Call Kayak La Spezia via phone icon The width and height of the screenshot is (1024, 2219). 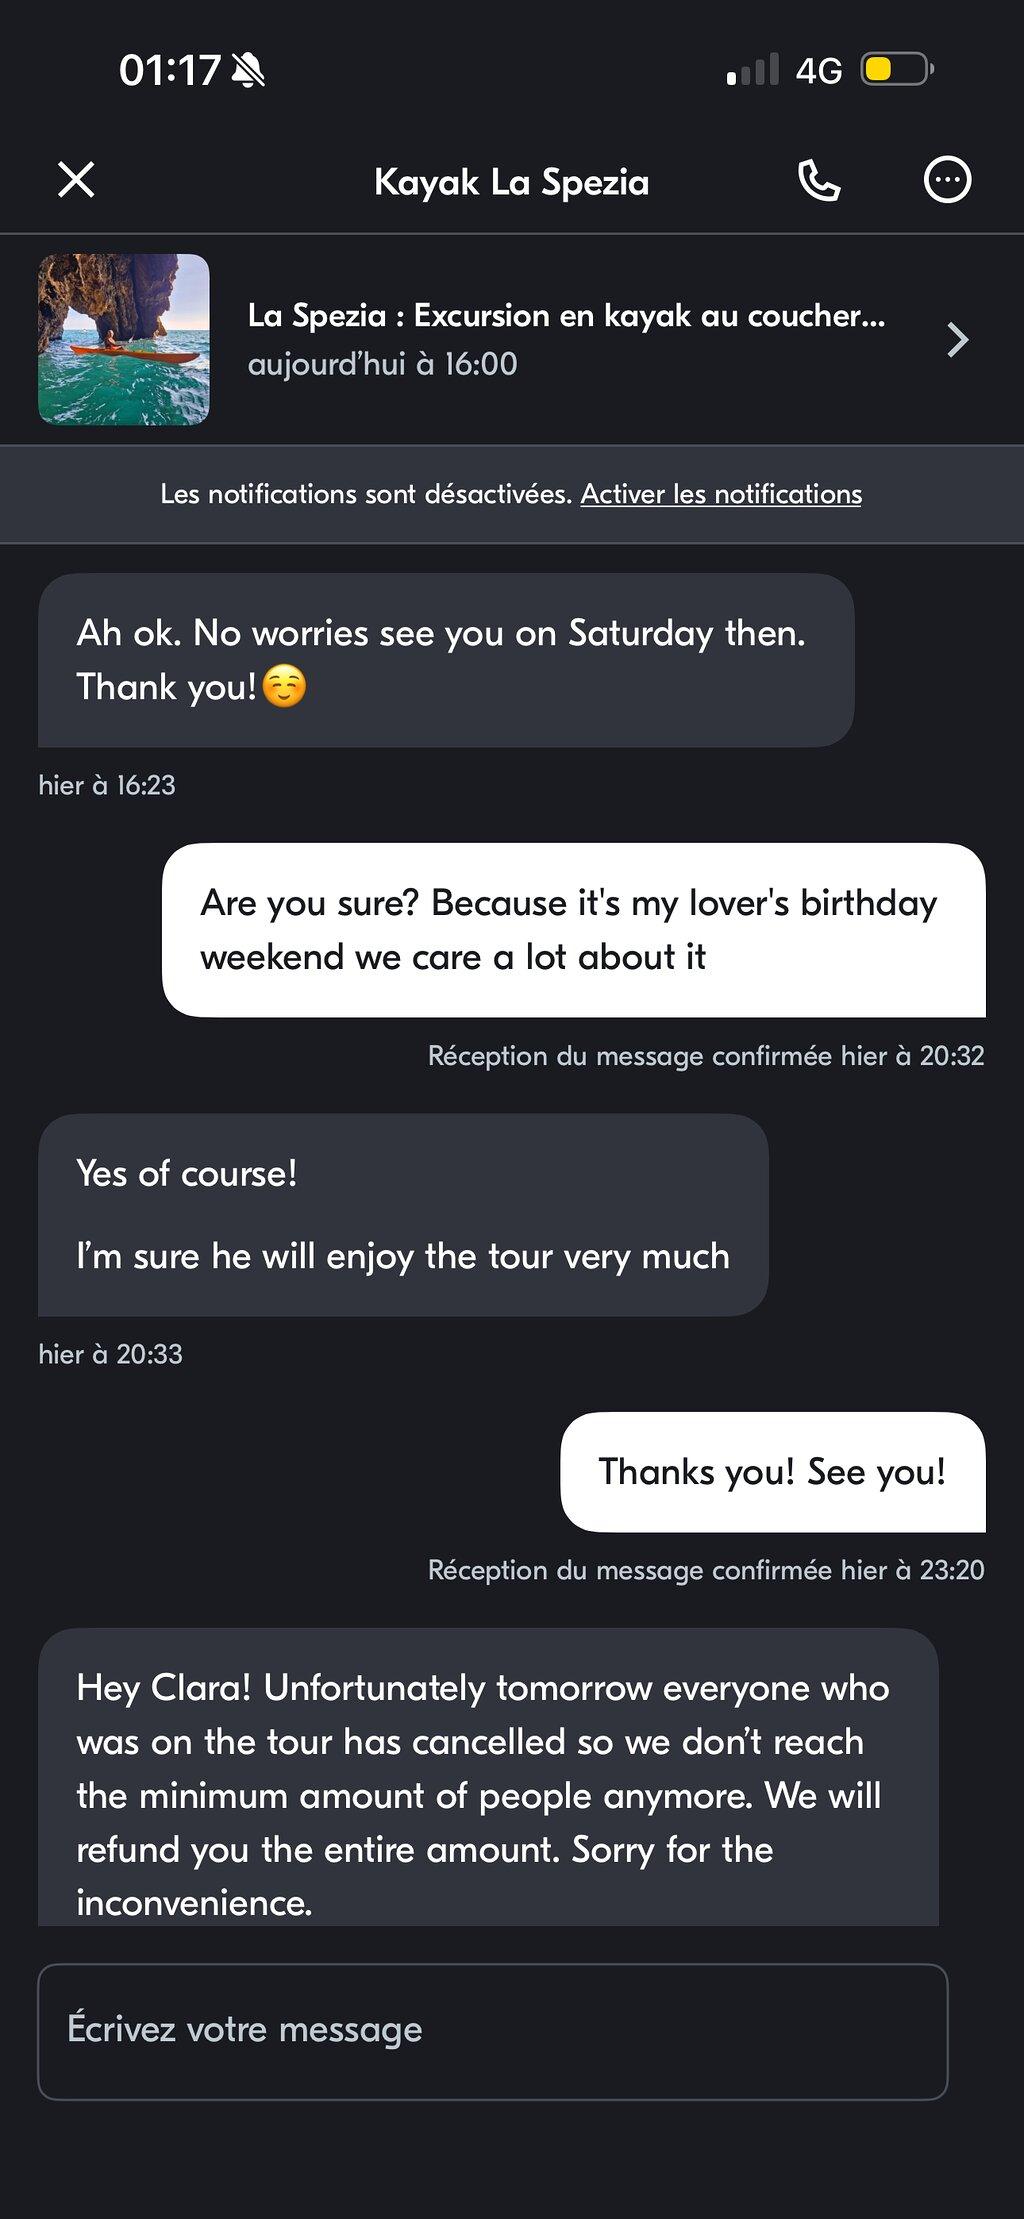[818, 181]
